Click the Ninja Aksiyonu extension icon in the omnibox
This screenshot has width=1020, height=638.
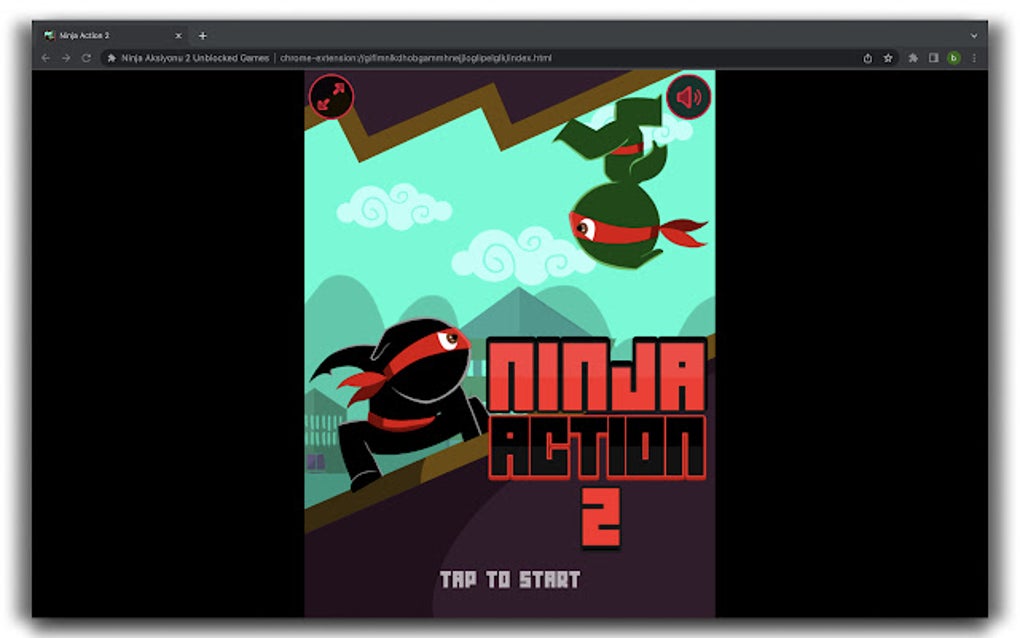[x=112, y=58]
